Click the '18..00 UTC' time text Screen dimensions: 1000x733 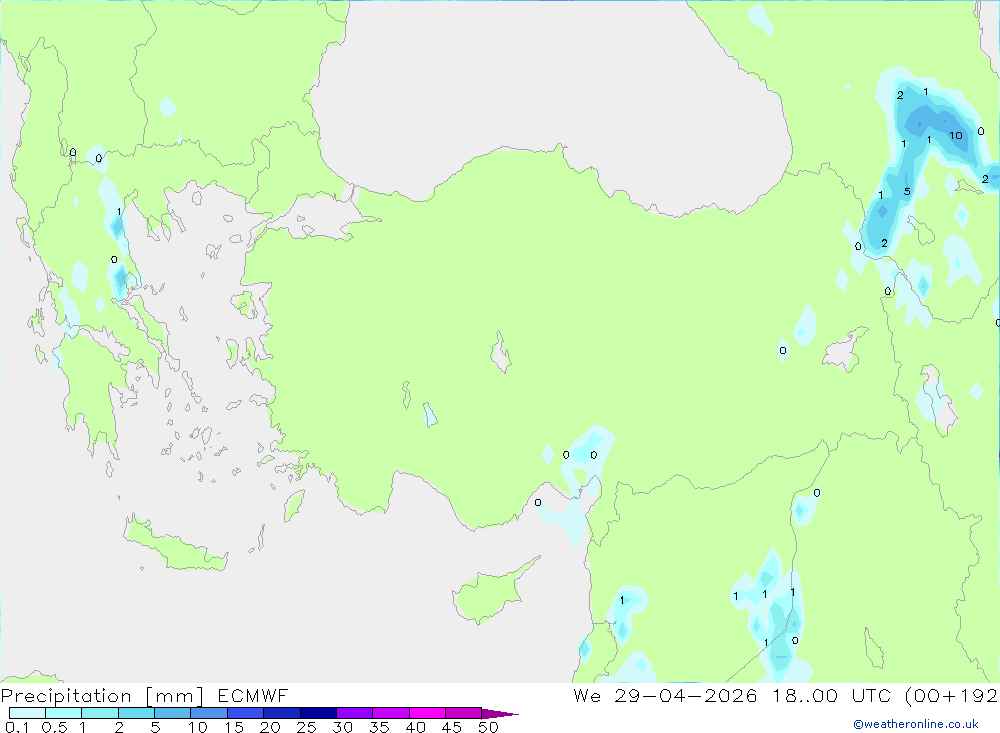[x=831, y=695]
